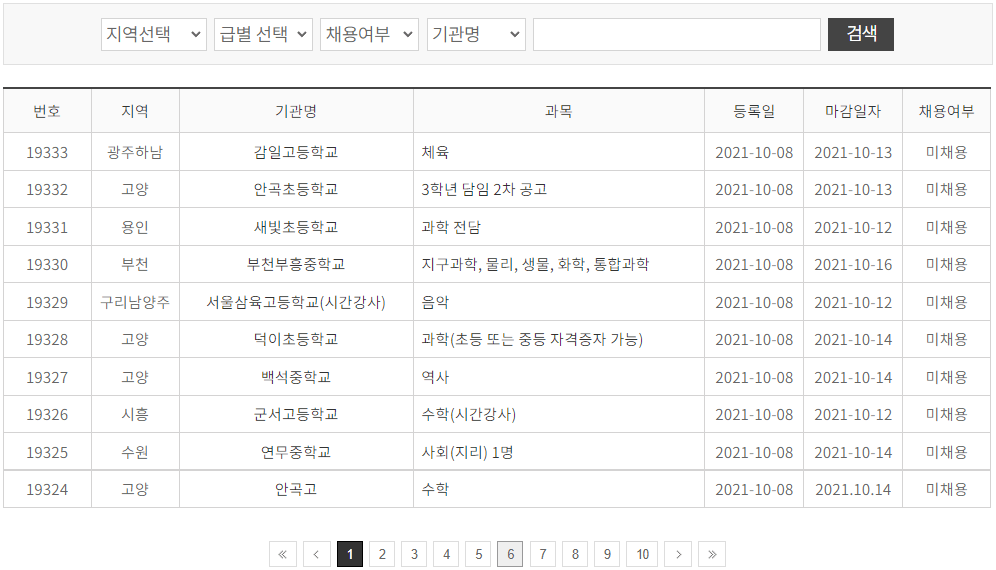
Task: Click subject 체육 in row 19333
Action: pos(435,153)
